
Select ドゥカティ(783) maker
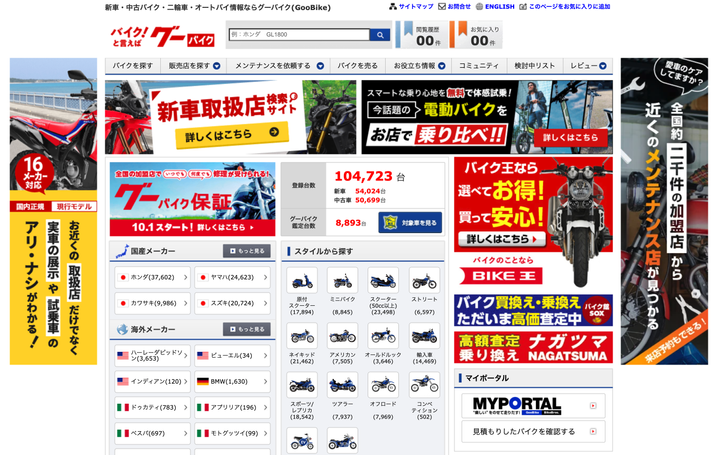point(152,407)
